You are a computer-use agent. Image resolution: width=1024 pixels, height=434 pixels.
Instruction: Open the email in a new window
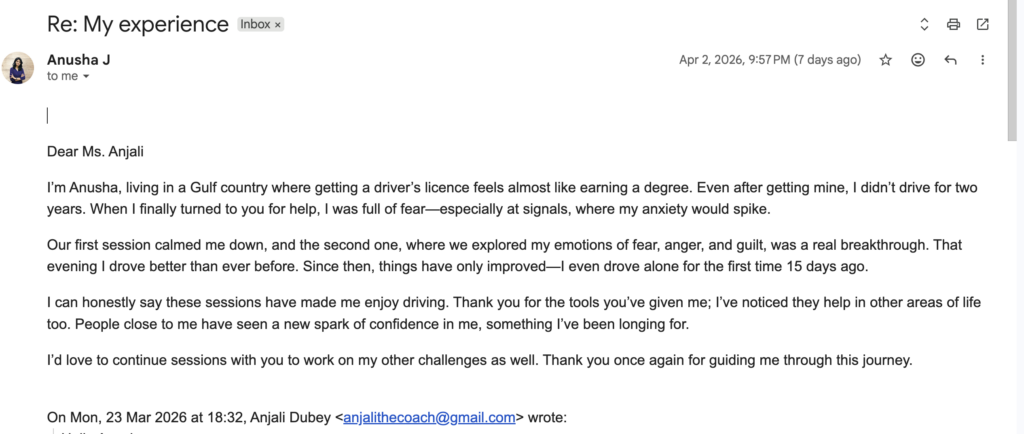click(x=983, y=24)
